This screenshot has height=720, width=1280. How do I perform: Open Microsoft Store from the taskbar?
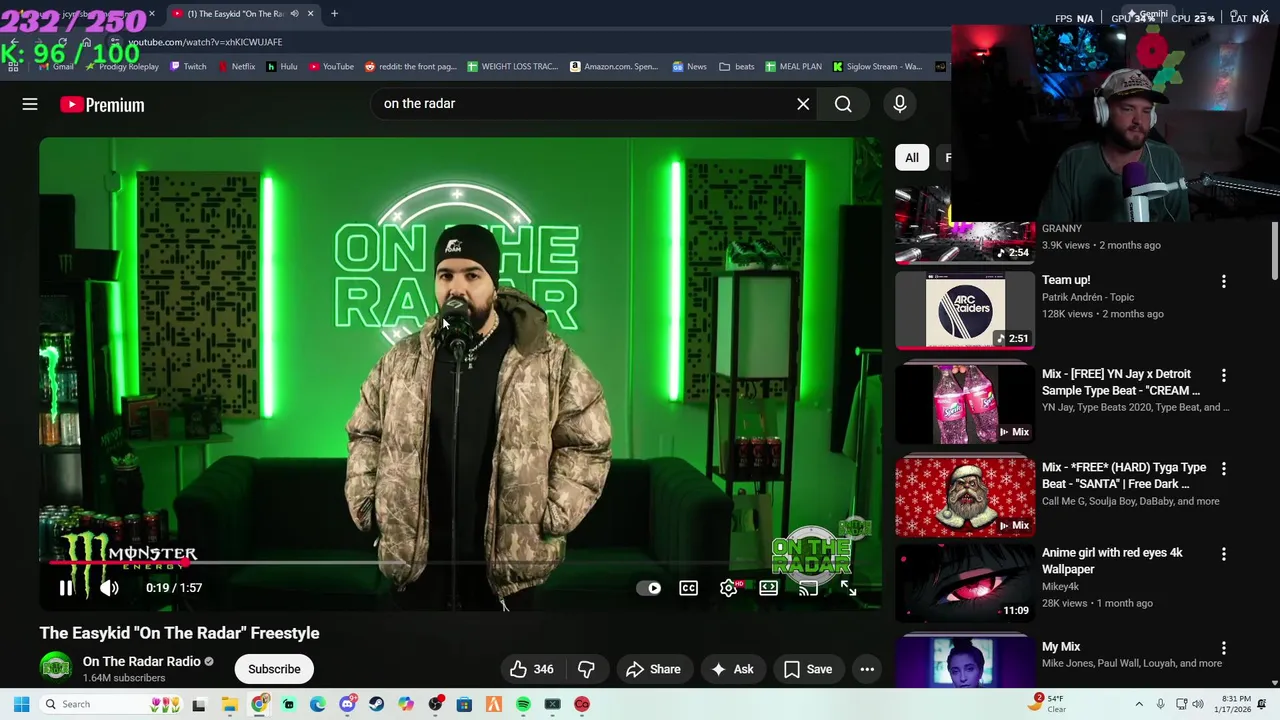click(x=464, y=704)
